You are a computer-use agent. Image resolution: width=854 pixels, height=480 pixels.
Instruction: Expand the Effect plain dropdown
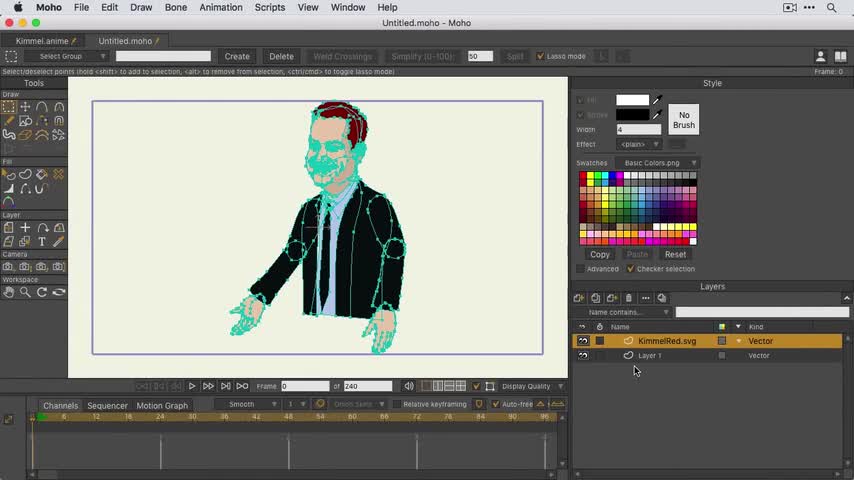pyautogui.click(x=639, y=144)
